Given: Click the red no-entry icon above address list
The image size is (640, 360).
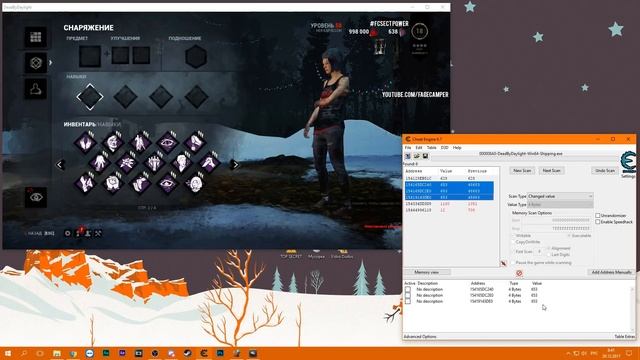Looking at the screenshot, I should click(x=519, y=273).
